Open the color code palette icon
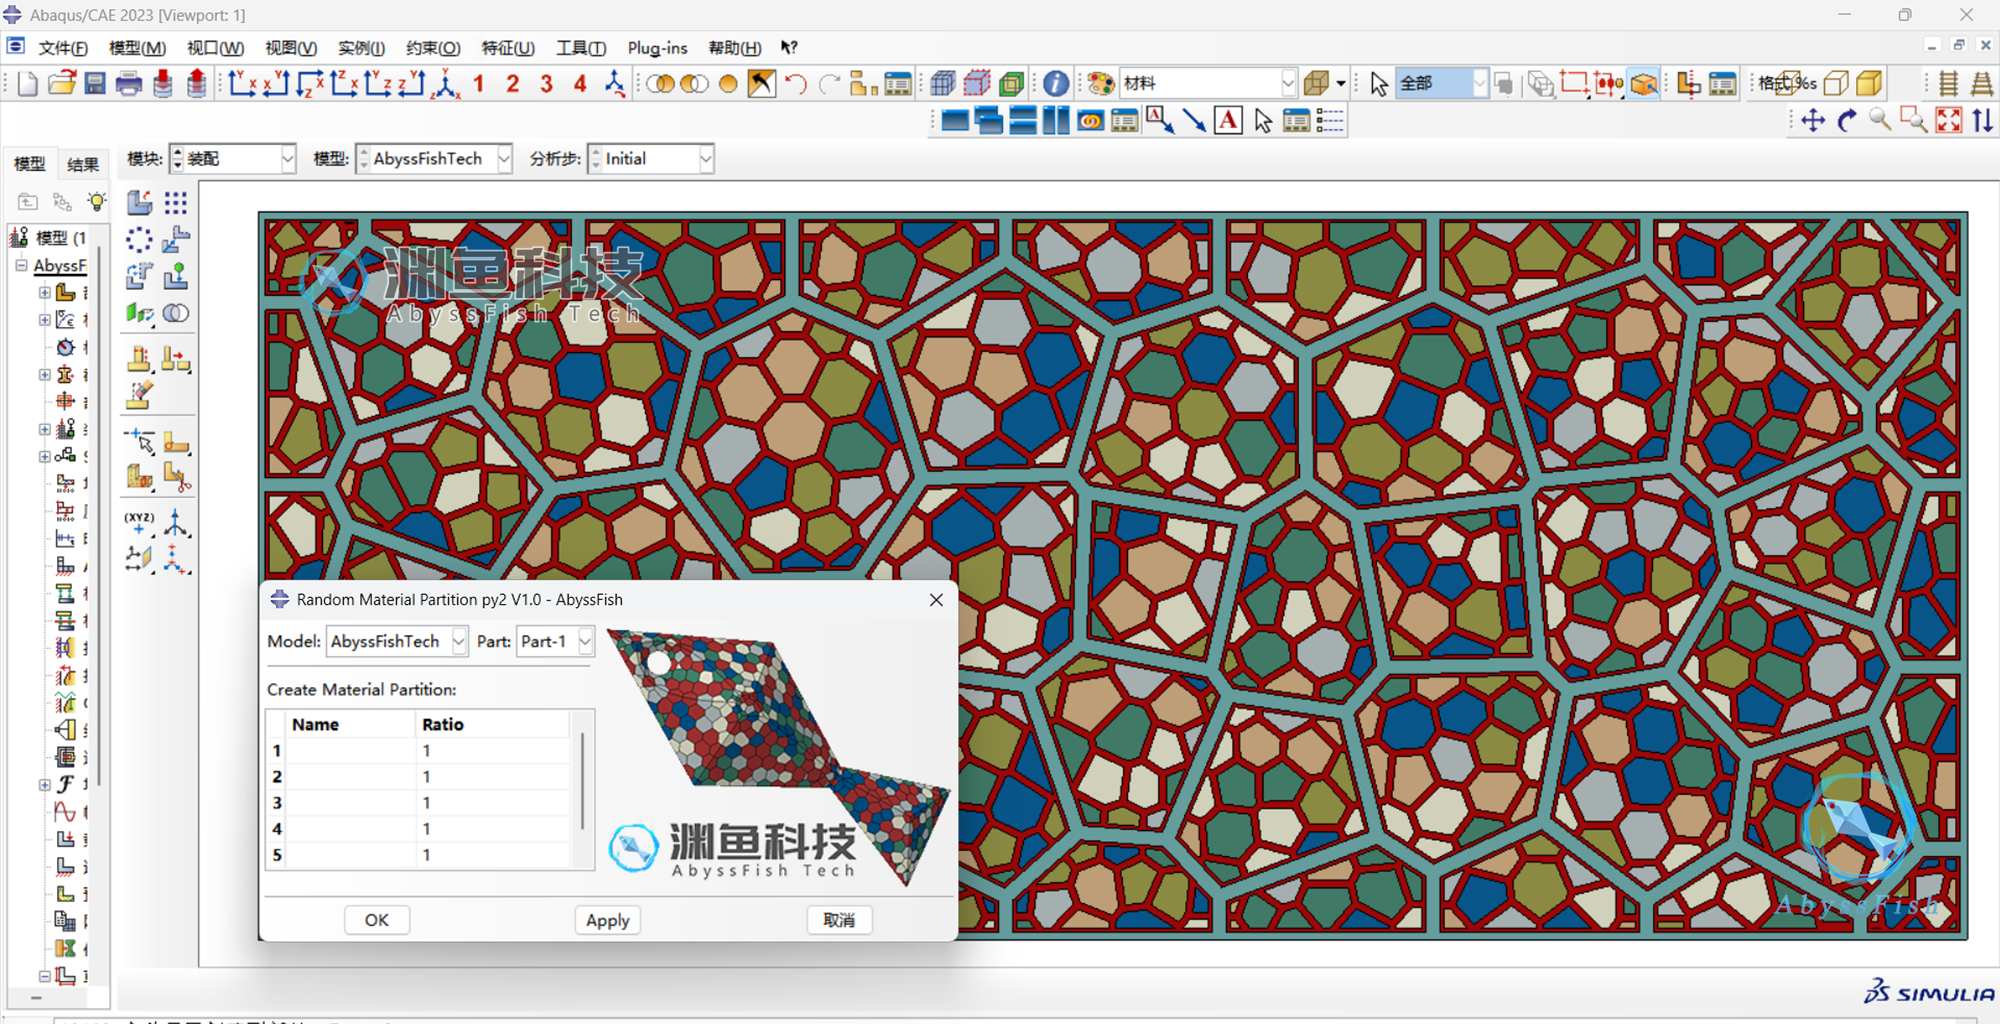Image resolution: width=2000 pixels, height=1024 pixels. (x=1100, y=84)
